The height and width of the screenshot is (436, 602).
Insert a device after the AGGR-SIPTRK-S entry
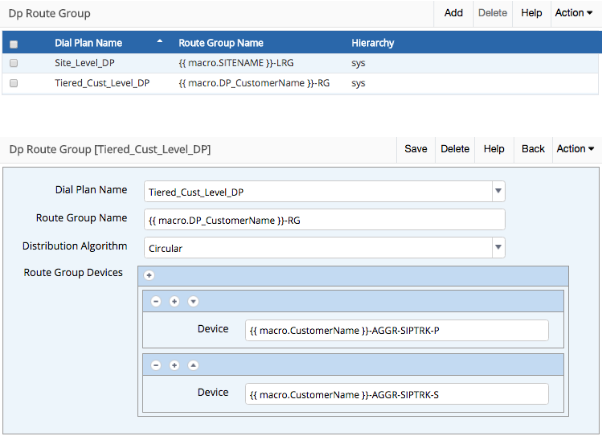point(174,365)
